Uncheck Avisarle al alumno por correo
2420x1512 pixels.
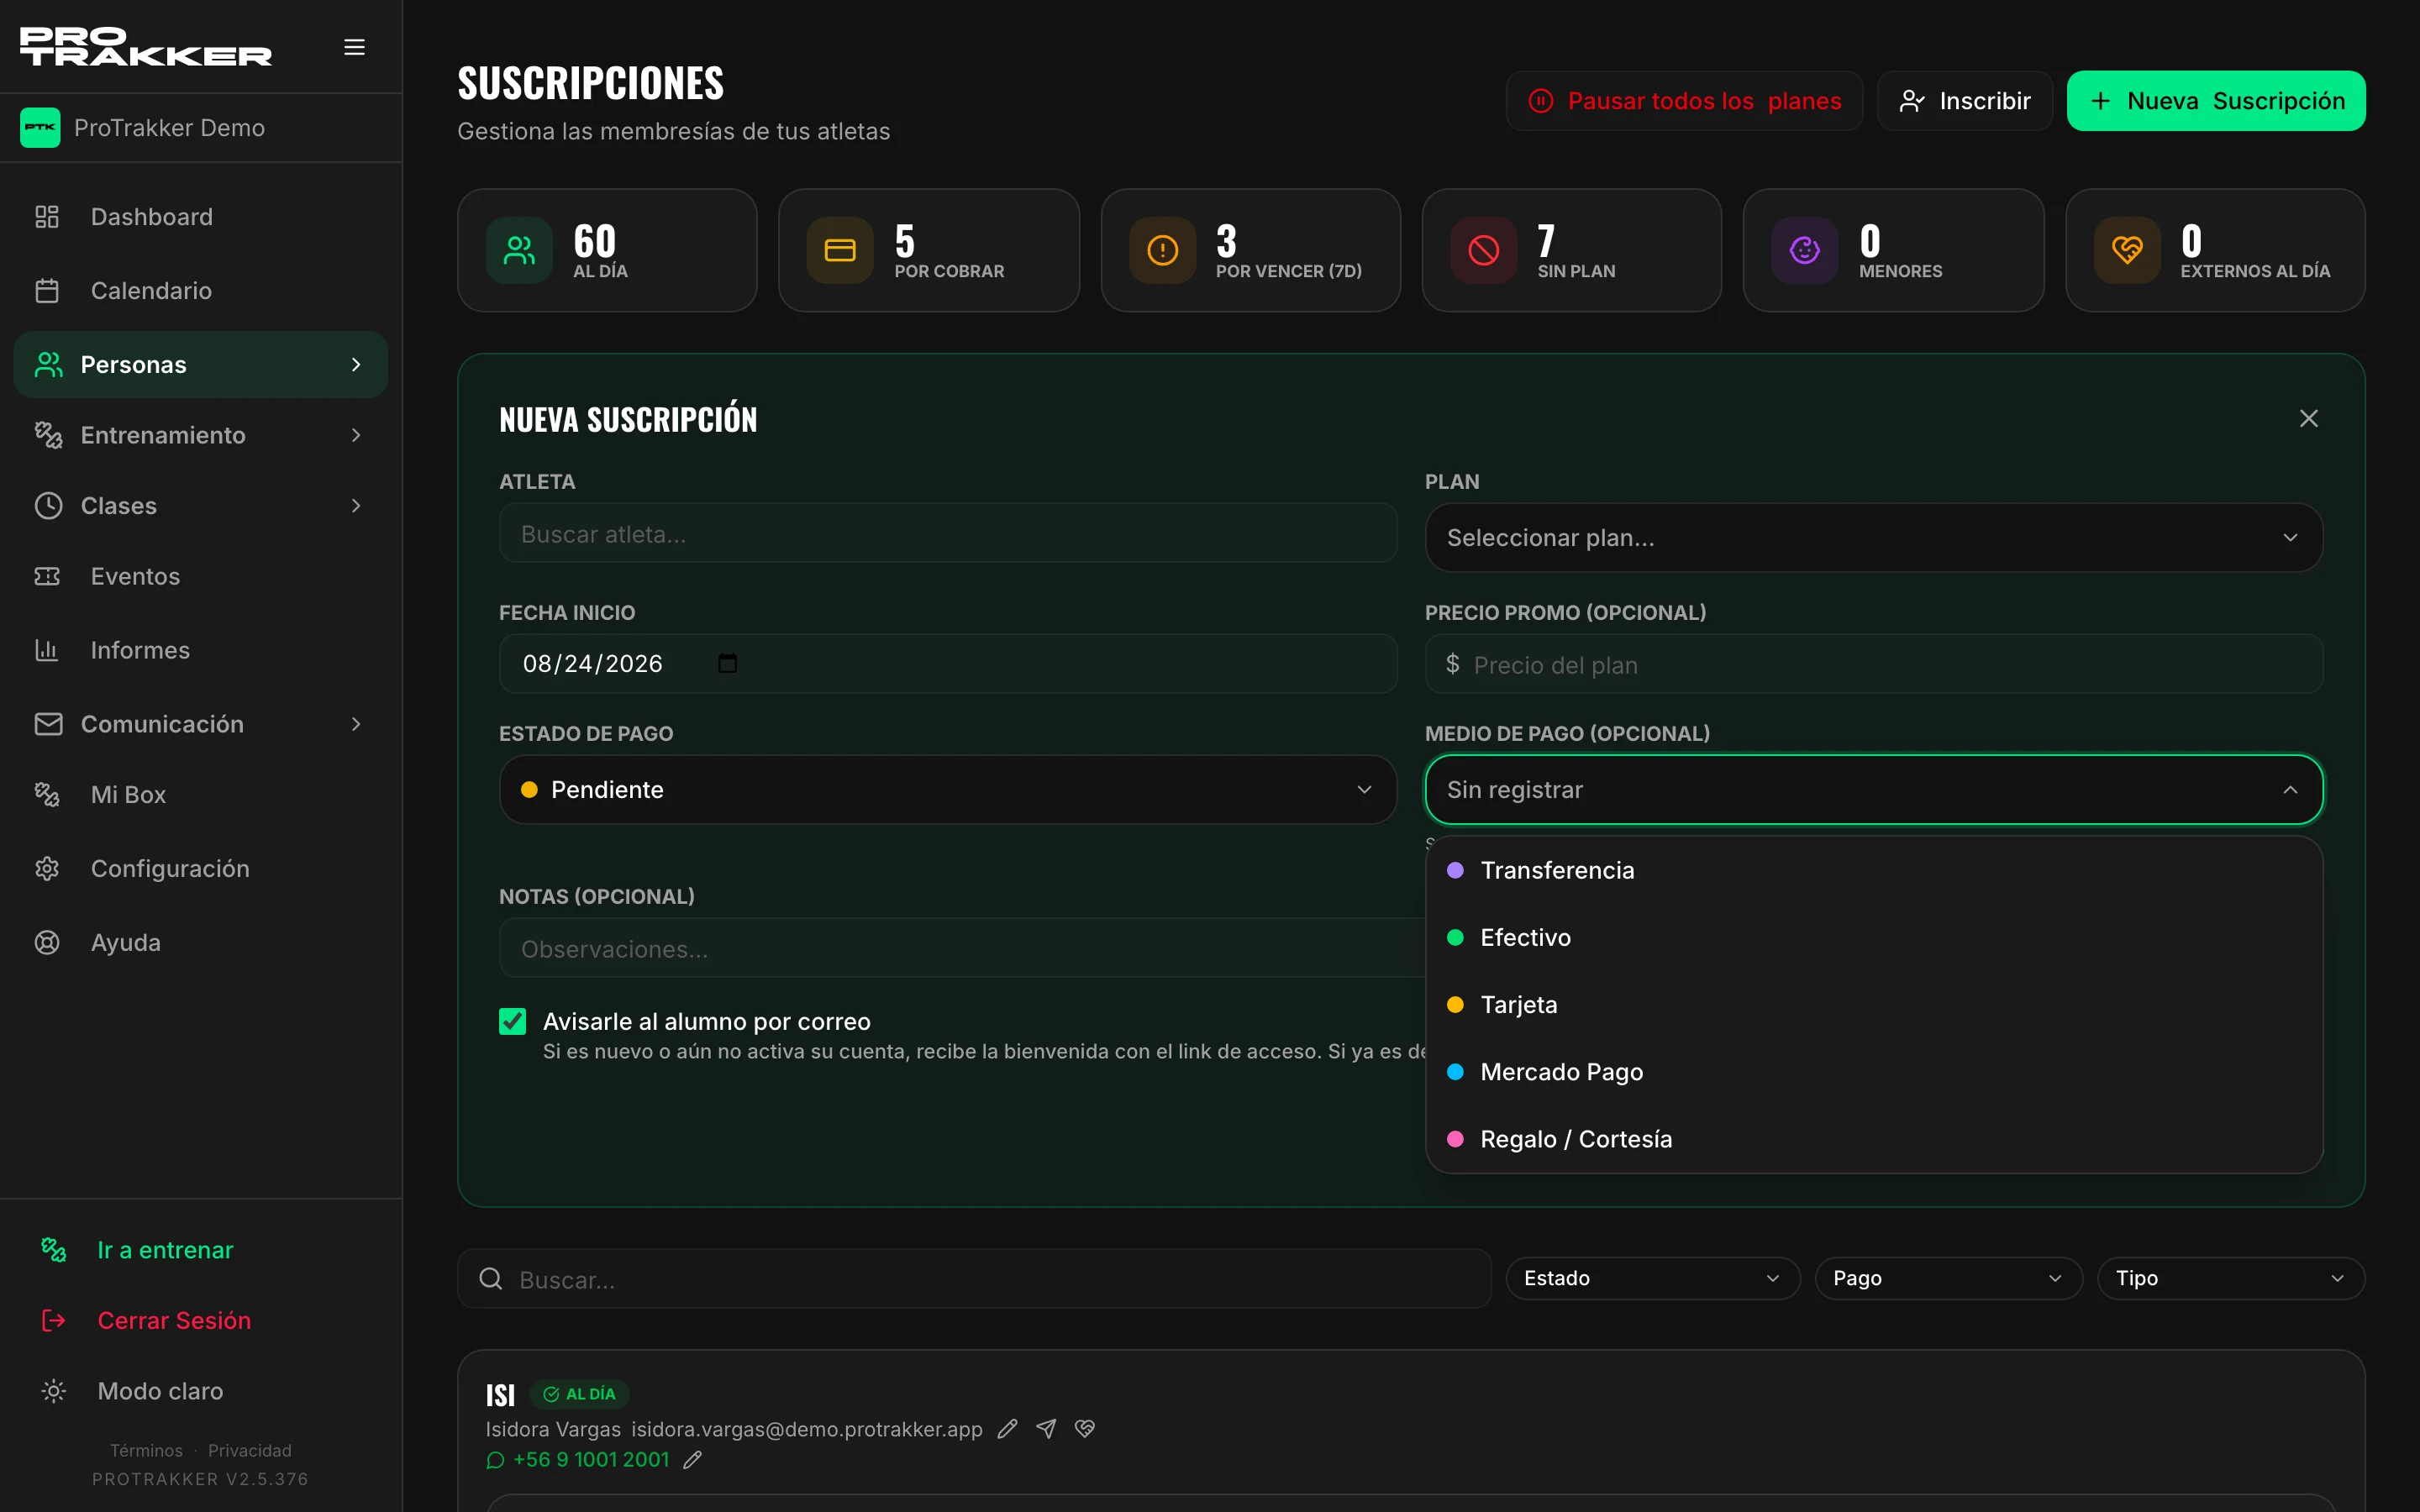pos(512,1021)
